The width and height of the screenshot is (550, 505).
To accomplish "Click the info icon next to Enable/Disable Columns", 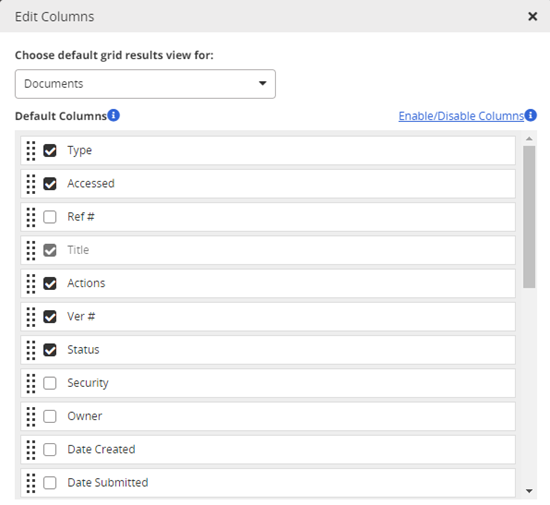I will [530, 115].
